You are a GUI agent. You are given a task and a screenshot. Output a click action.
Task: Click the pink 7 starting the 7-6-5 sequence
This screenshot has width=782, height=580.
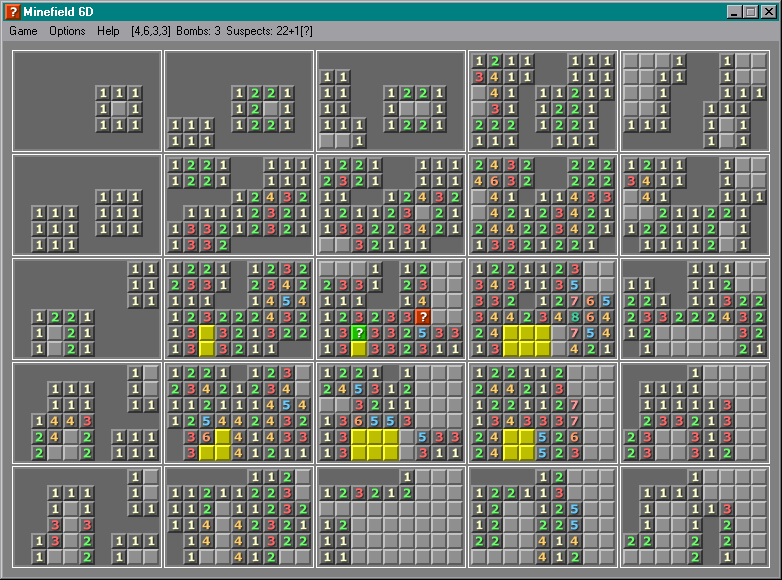click(x=575, y=301)
